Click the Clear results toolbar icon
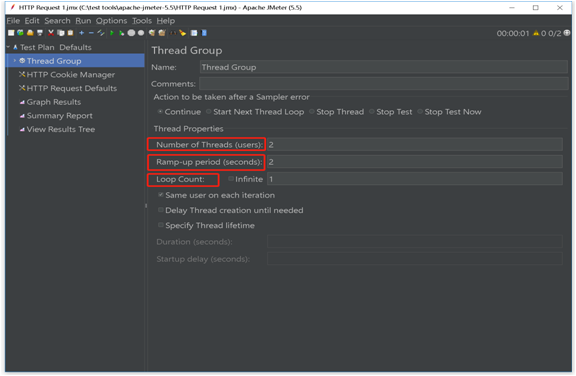Viewport: 576px width, 376px height. 152,33
